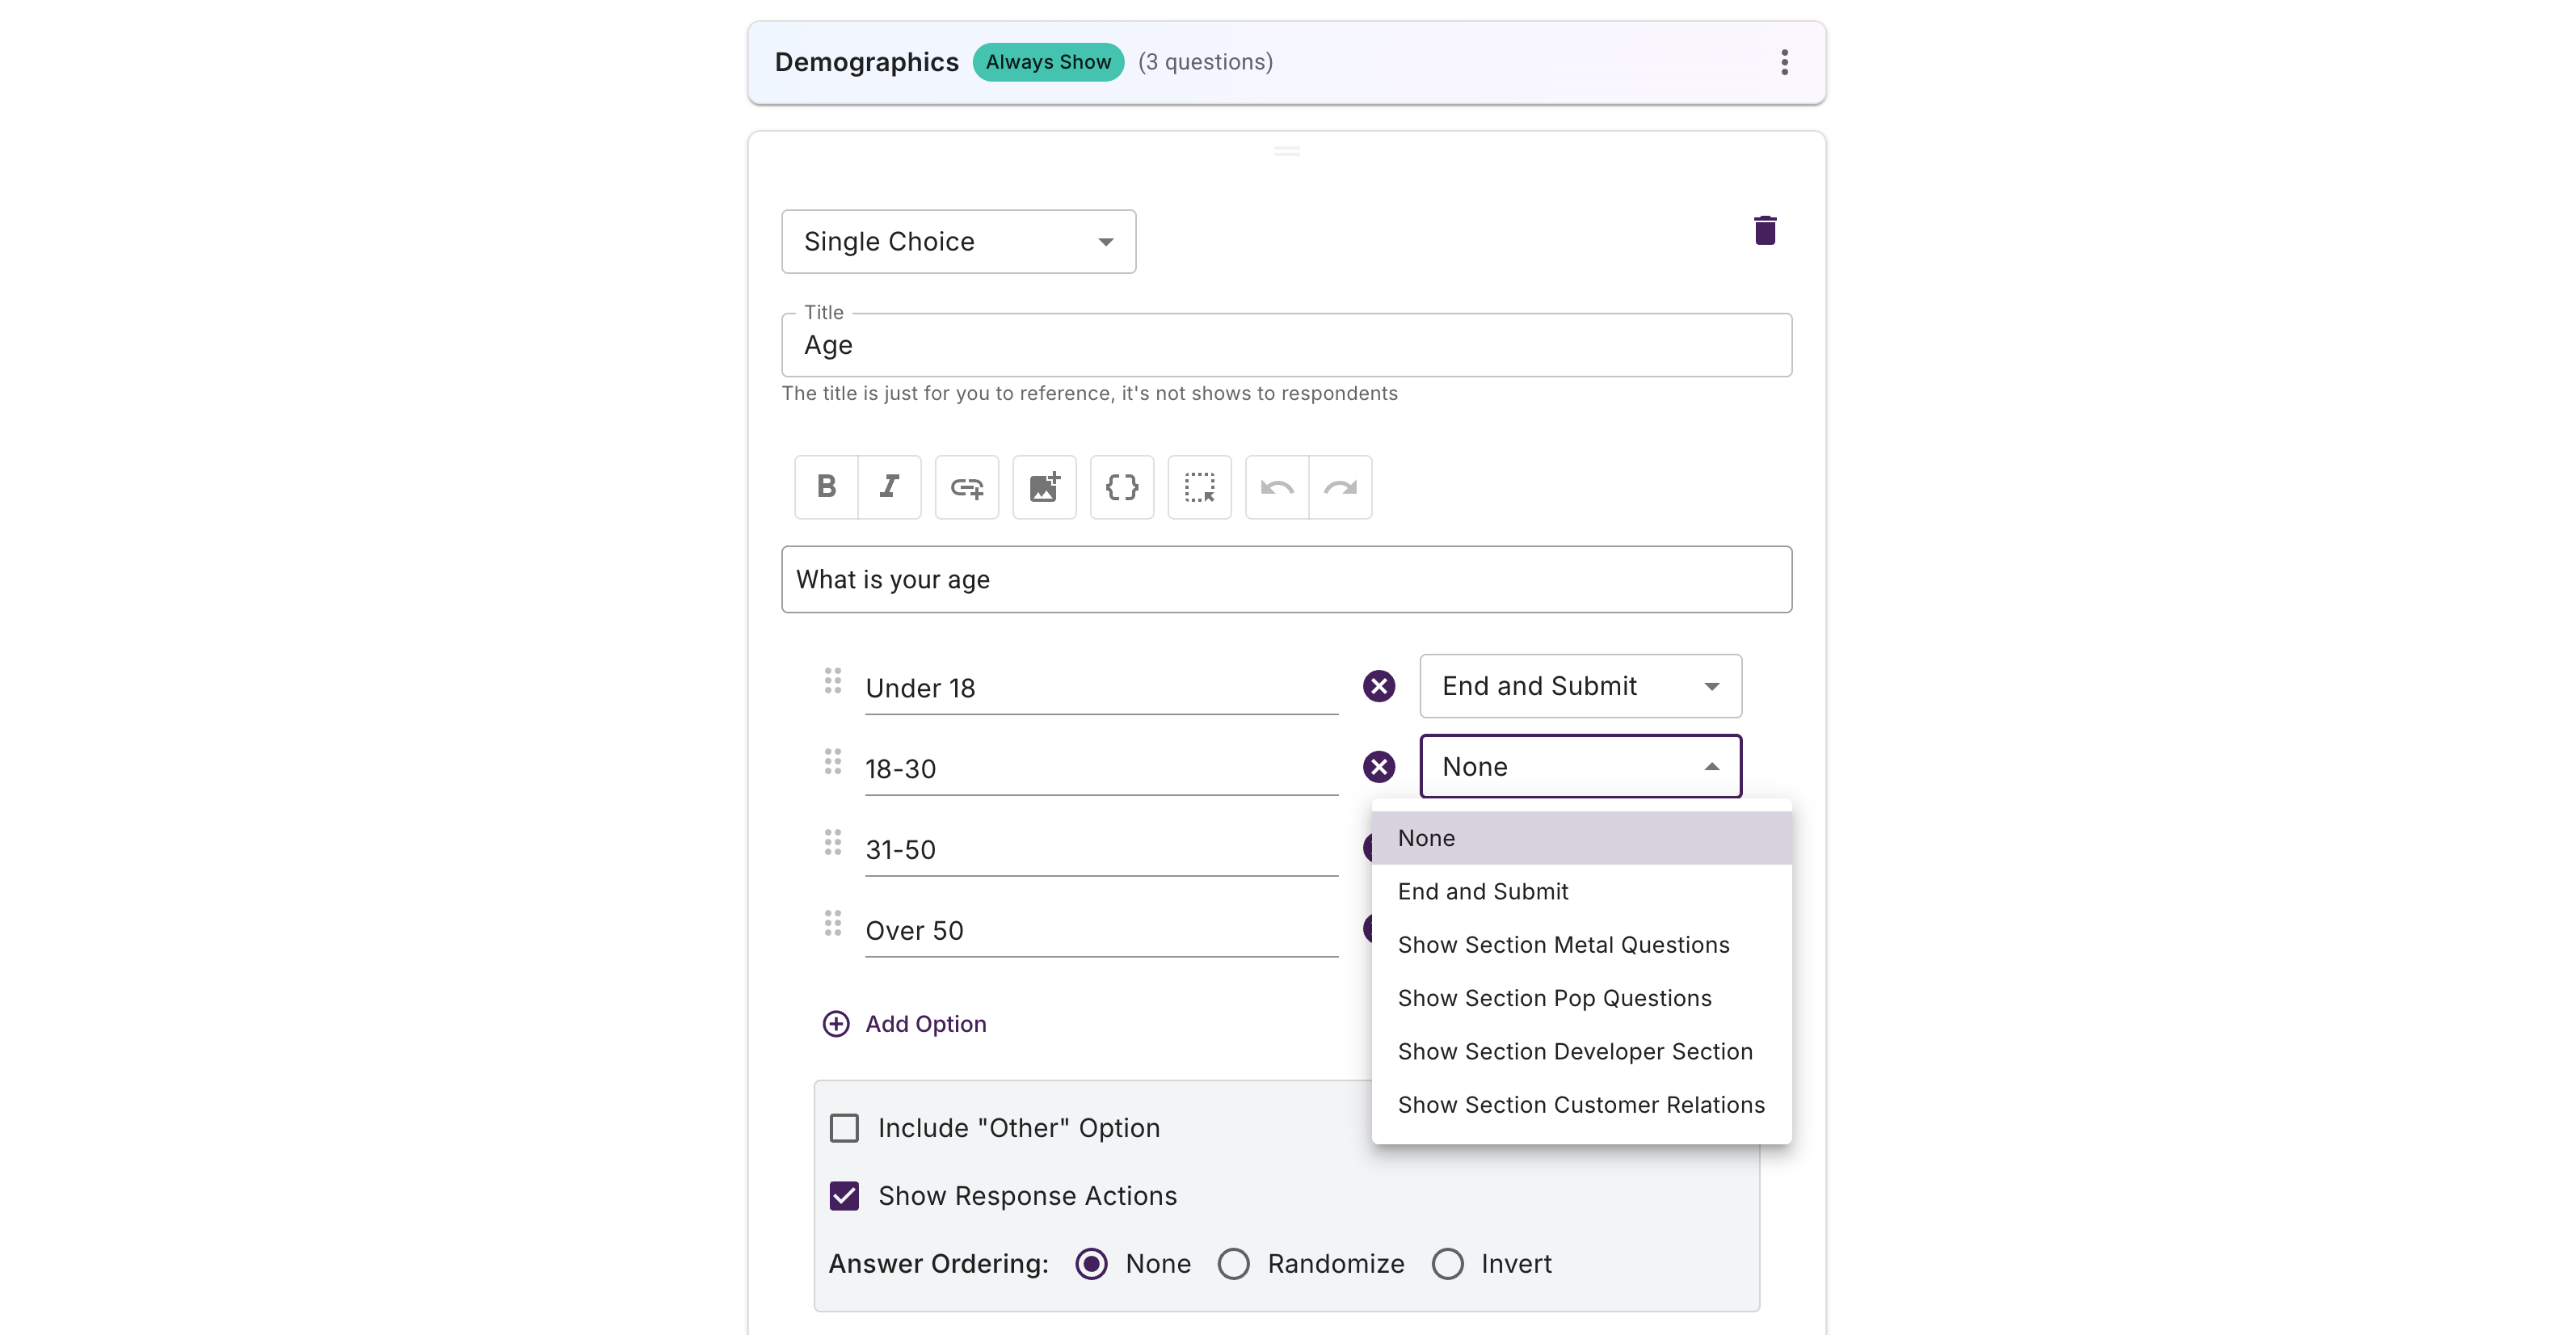Toggle italic formatting in the editor toolbar

click(x=889, y=487)
